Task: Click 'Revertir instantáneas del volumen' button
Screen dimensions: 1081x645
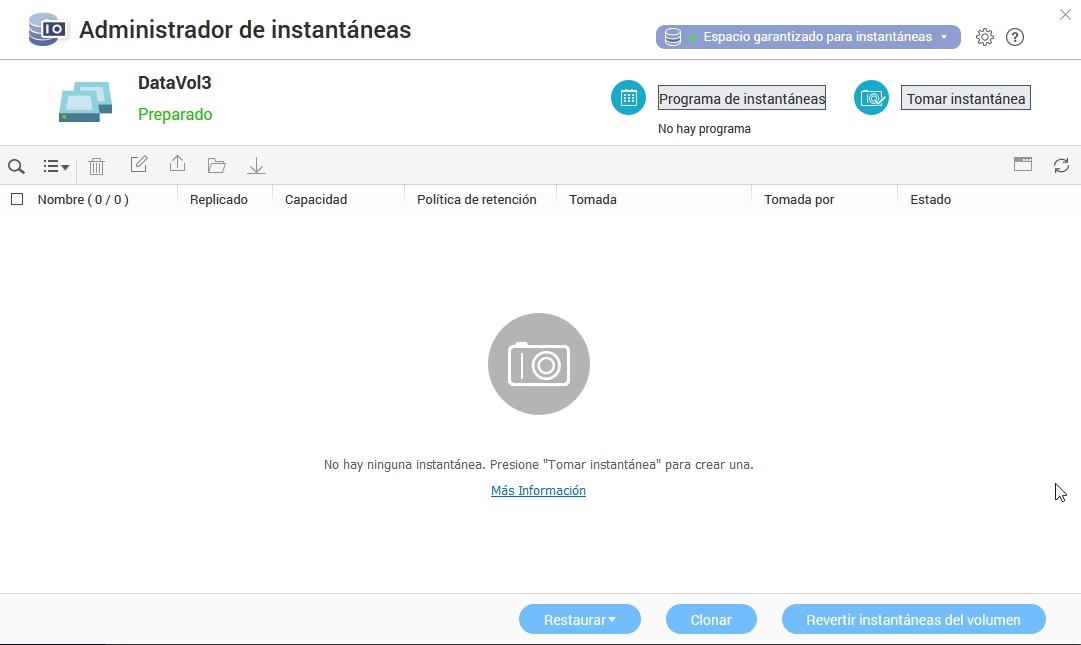Action: 913,620
